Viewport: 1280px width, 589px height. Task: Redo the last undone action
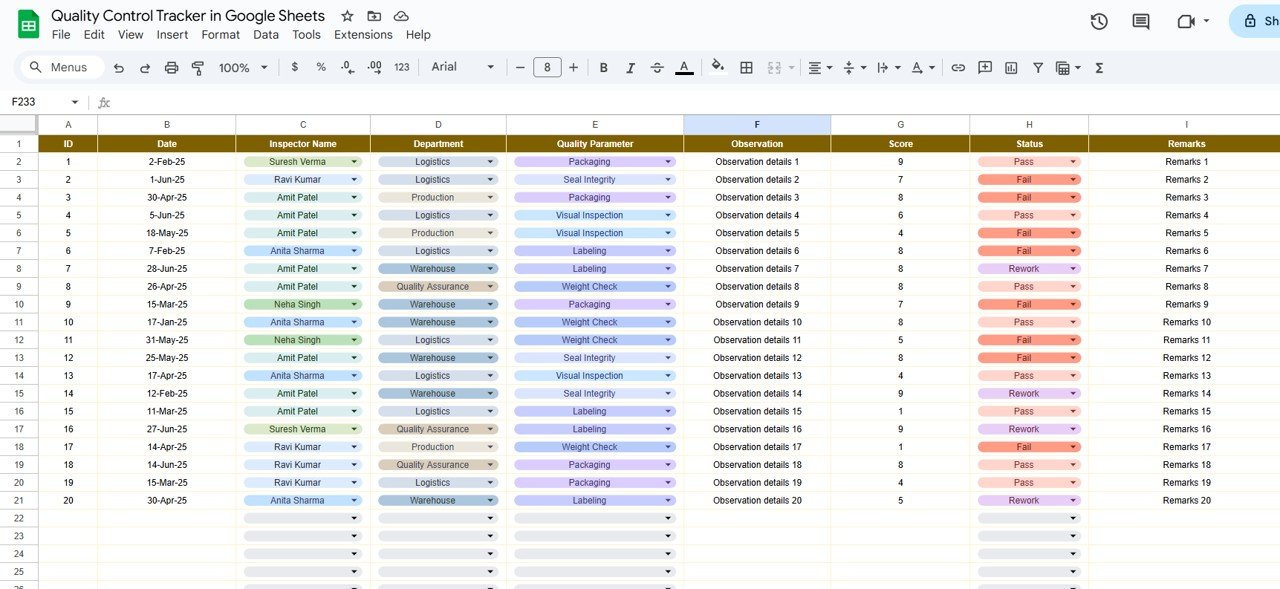[145, 67]
